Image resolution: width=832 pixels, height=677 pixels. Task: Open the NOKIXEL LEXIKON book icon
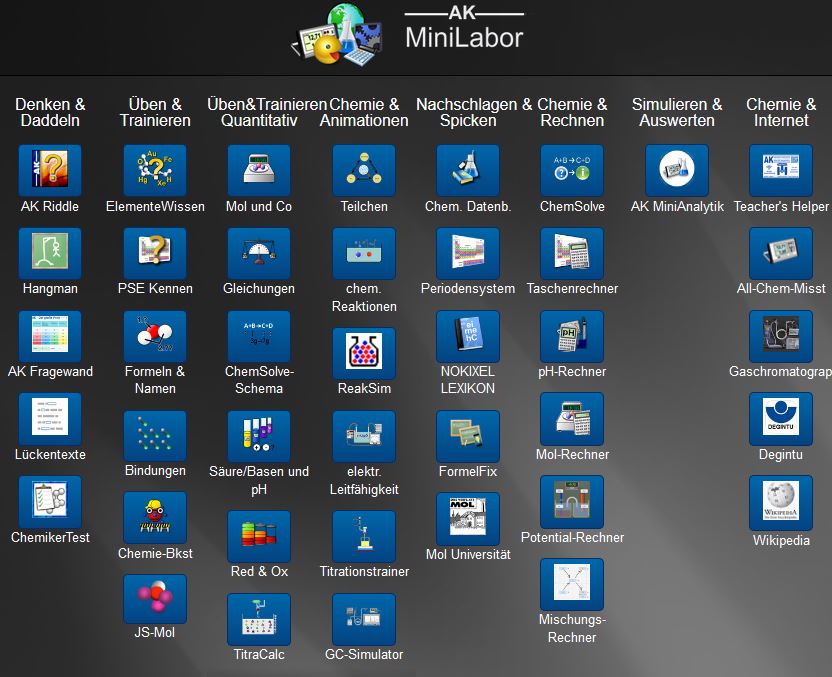[468, 336]
